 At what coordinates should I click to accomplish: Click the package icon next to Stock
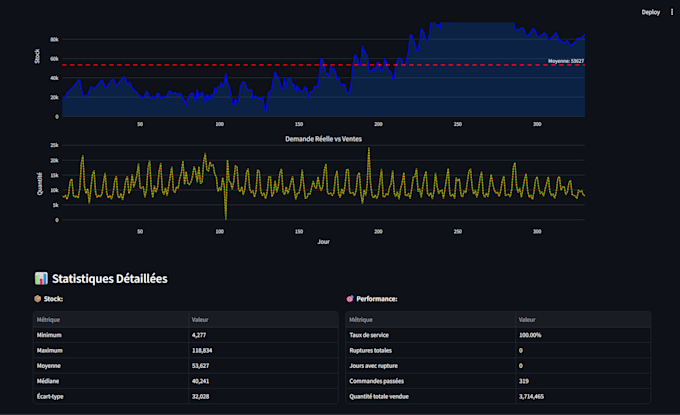(38, 299)
